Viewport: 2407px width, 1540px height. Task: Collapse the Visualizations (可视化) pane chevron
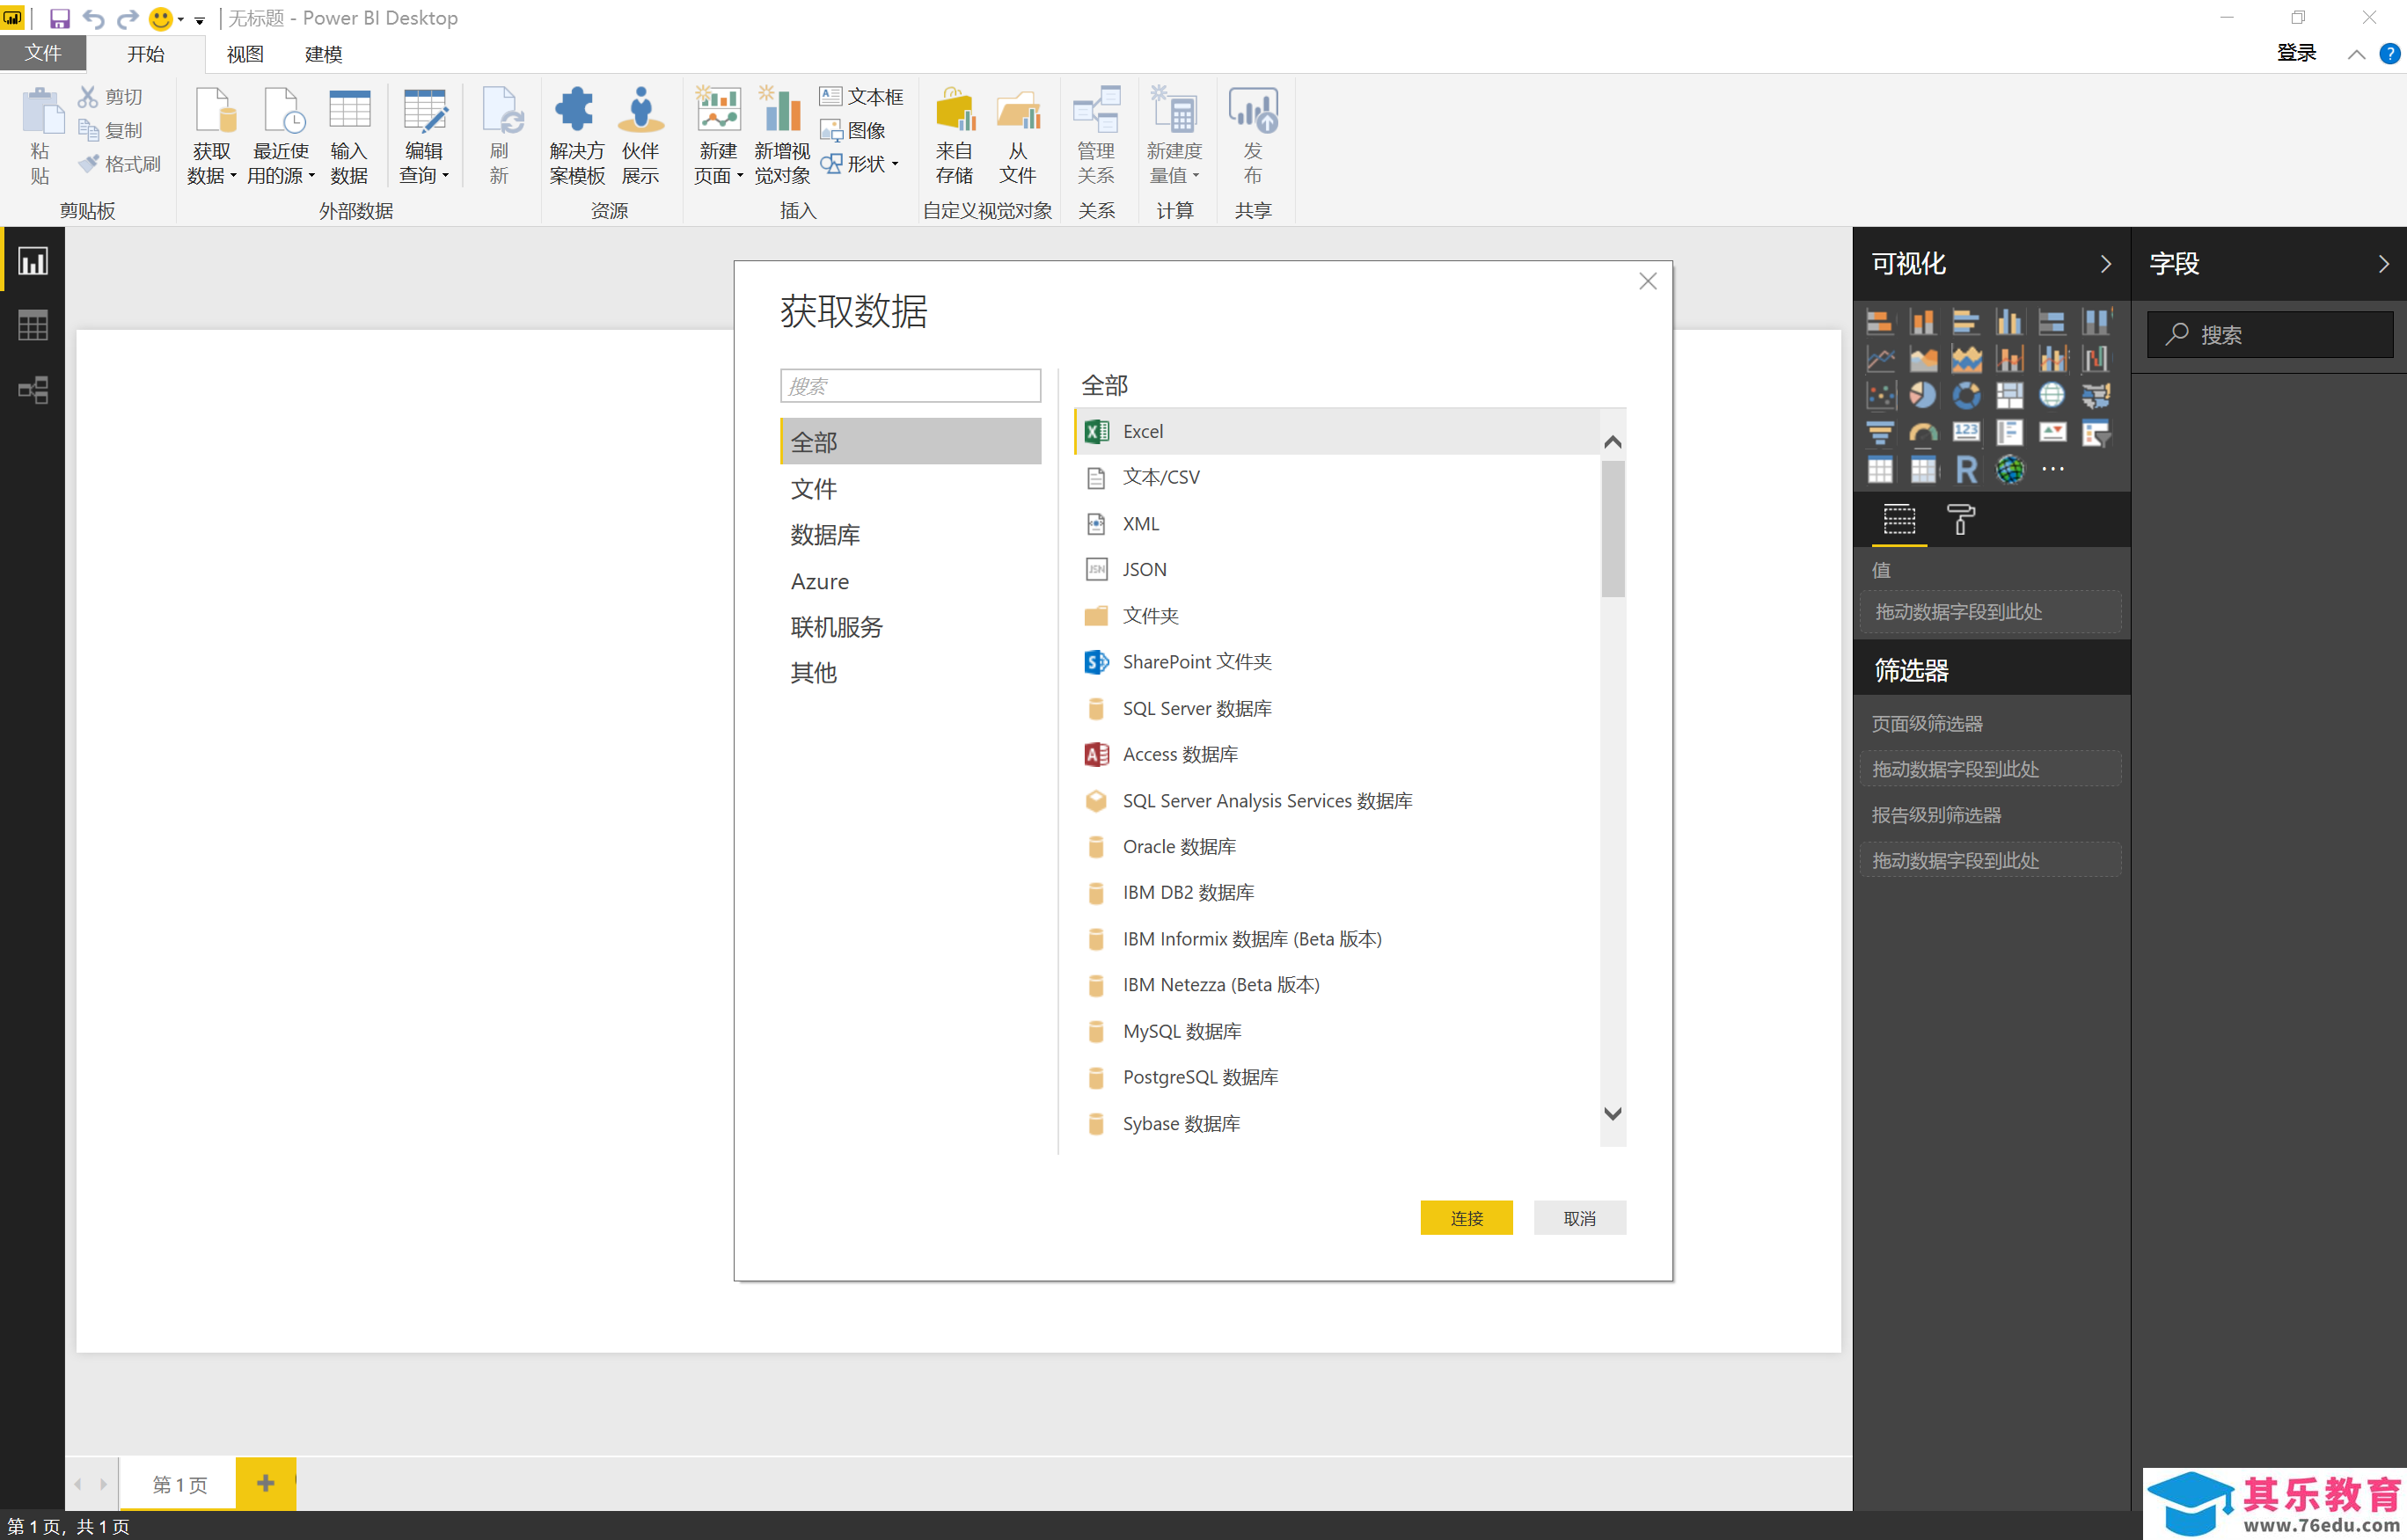coord(2105,264)
